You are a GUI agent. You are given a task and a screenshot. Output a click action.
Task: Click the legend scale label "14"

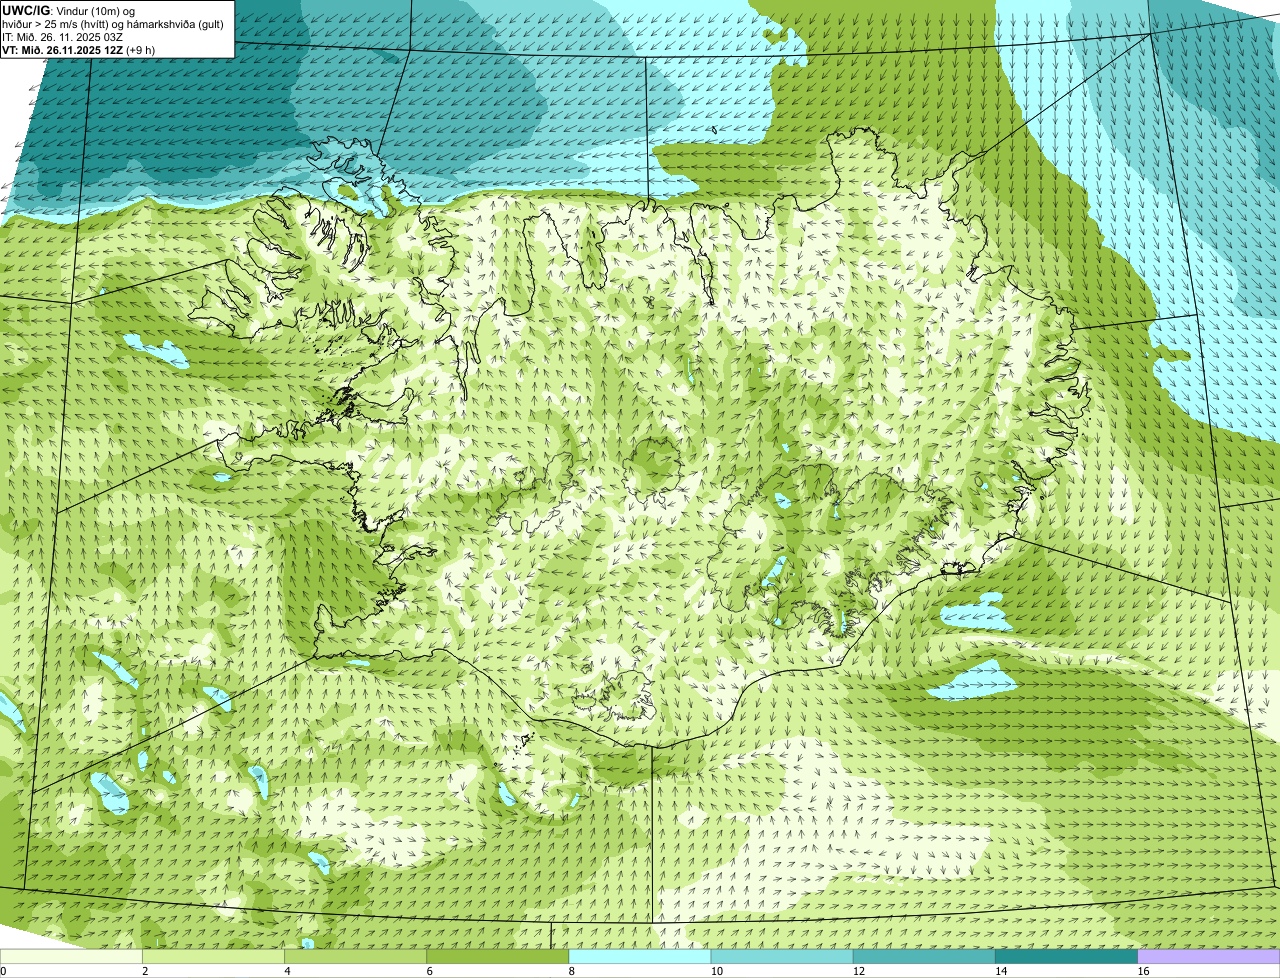[x=1001, y=971]
